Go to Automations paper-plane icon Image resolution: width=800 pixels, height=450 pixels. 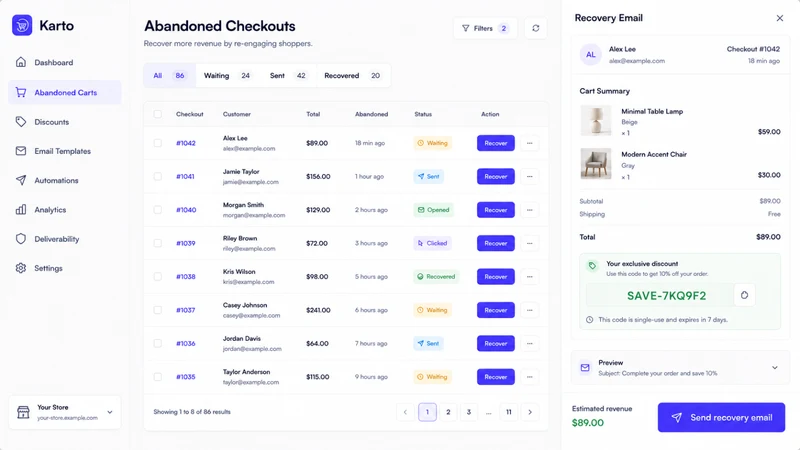tap(21, 180)
